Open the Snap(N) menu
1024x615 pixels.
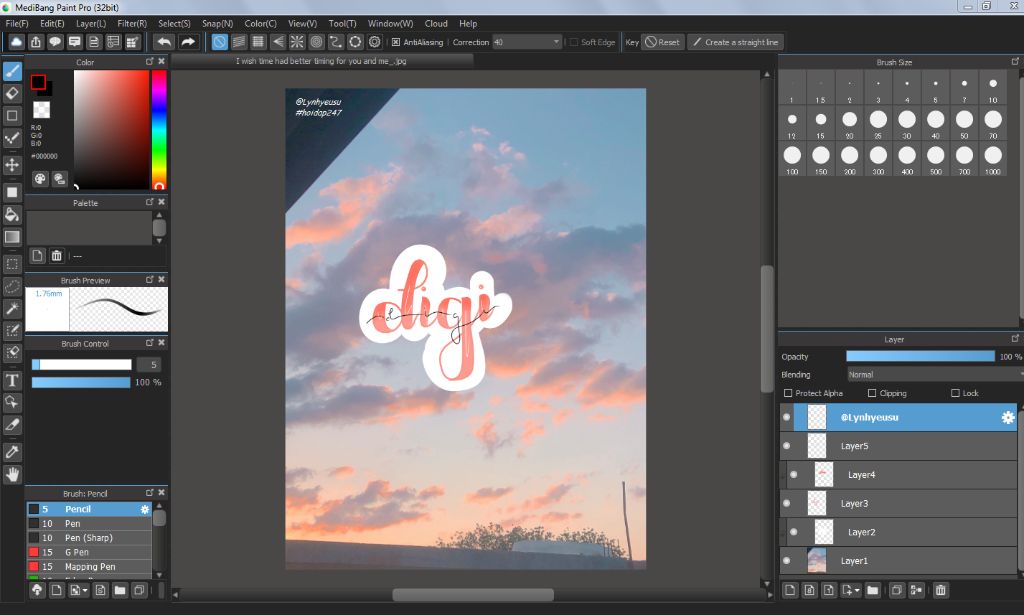pyautogui.click(x=217, y=24)
